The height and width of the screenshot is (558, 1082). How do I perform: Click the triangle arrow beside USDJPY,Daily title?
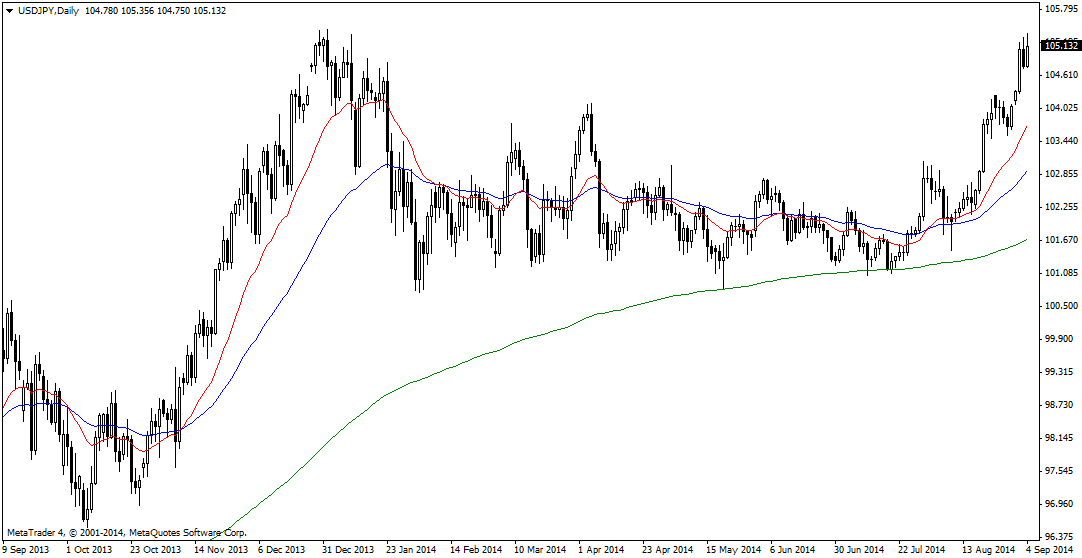click(9, 10)
